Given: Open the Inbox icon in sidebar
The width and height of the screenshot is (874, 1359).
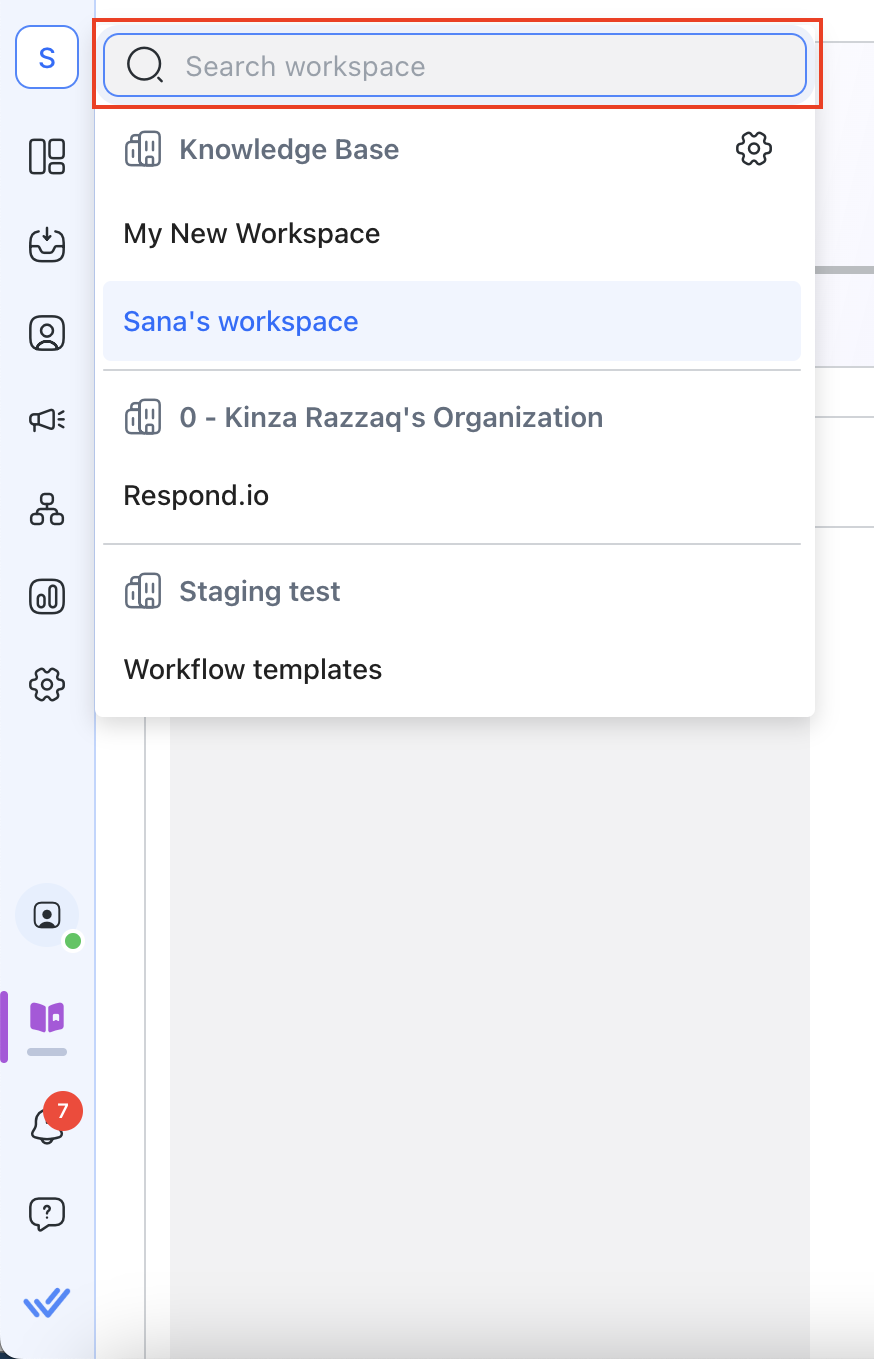Looking at the screenshot, I should click(47, 245).
